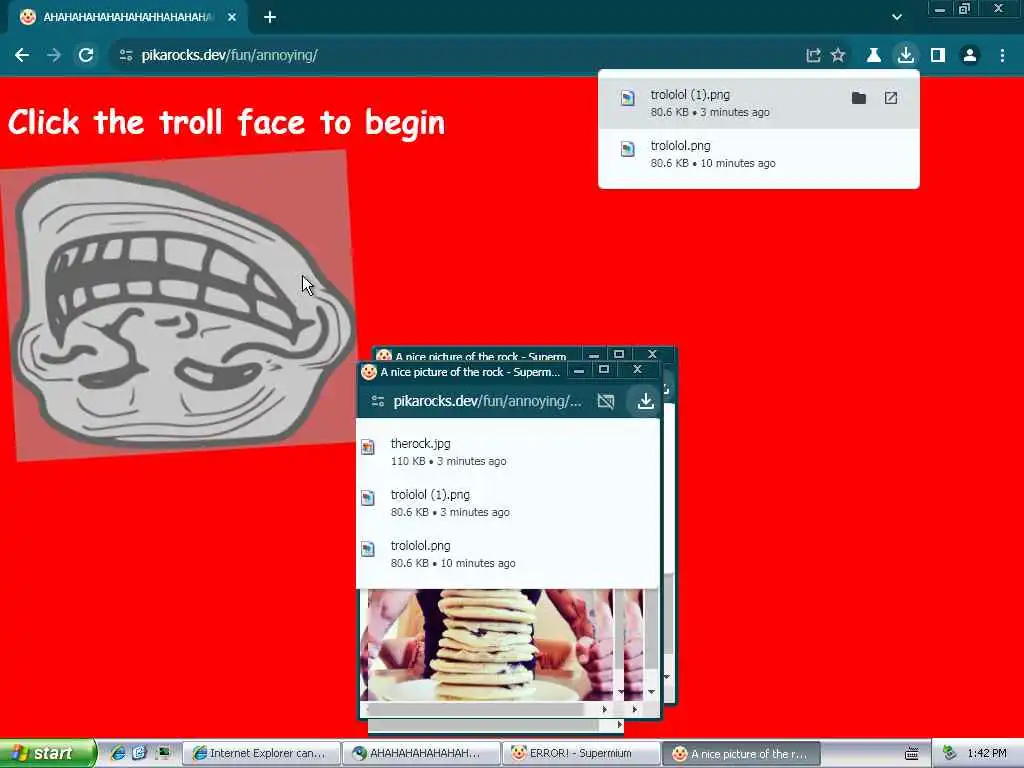Screen dimensions: 1024x768
Task: Click the pancake stack picture
Action: click(490, 645)
